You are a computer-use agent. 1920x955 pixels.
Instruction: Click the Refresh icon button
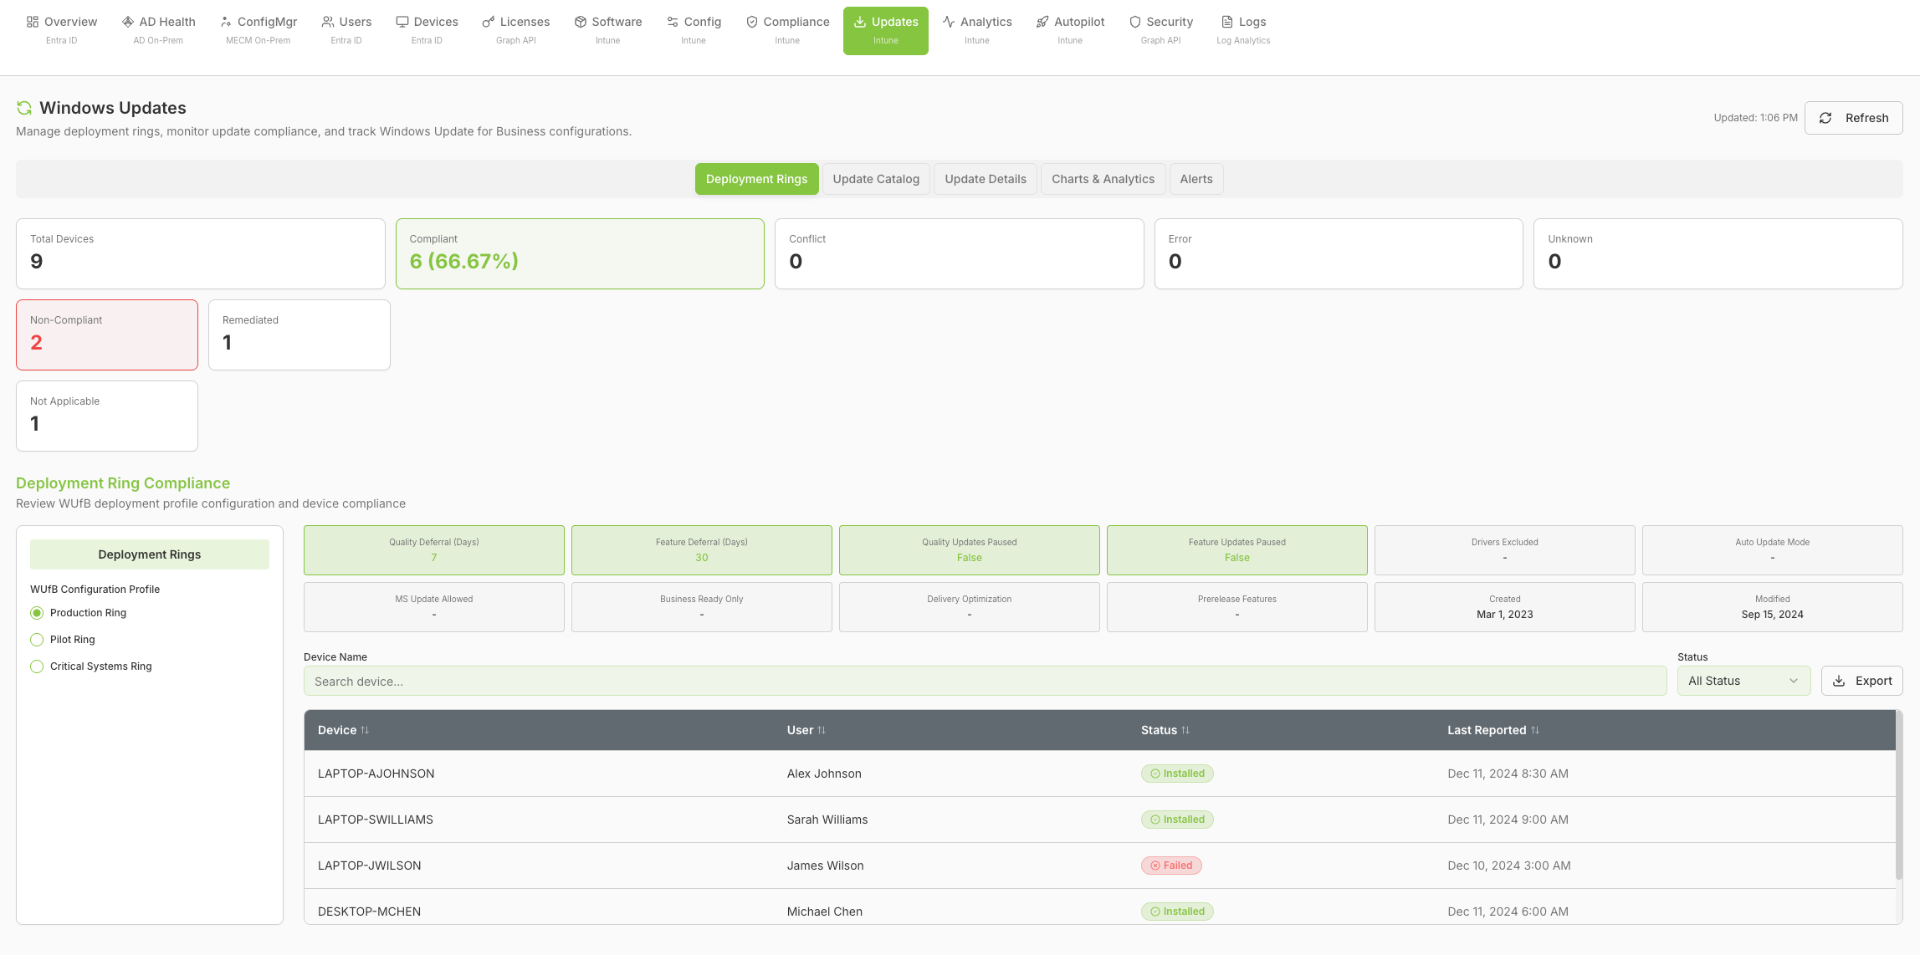click(1825, 118)
